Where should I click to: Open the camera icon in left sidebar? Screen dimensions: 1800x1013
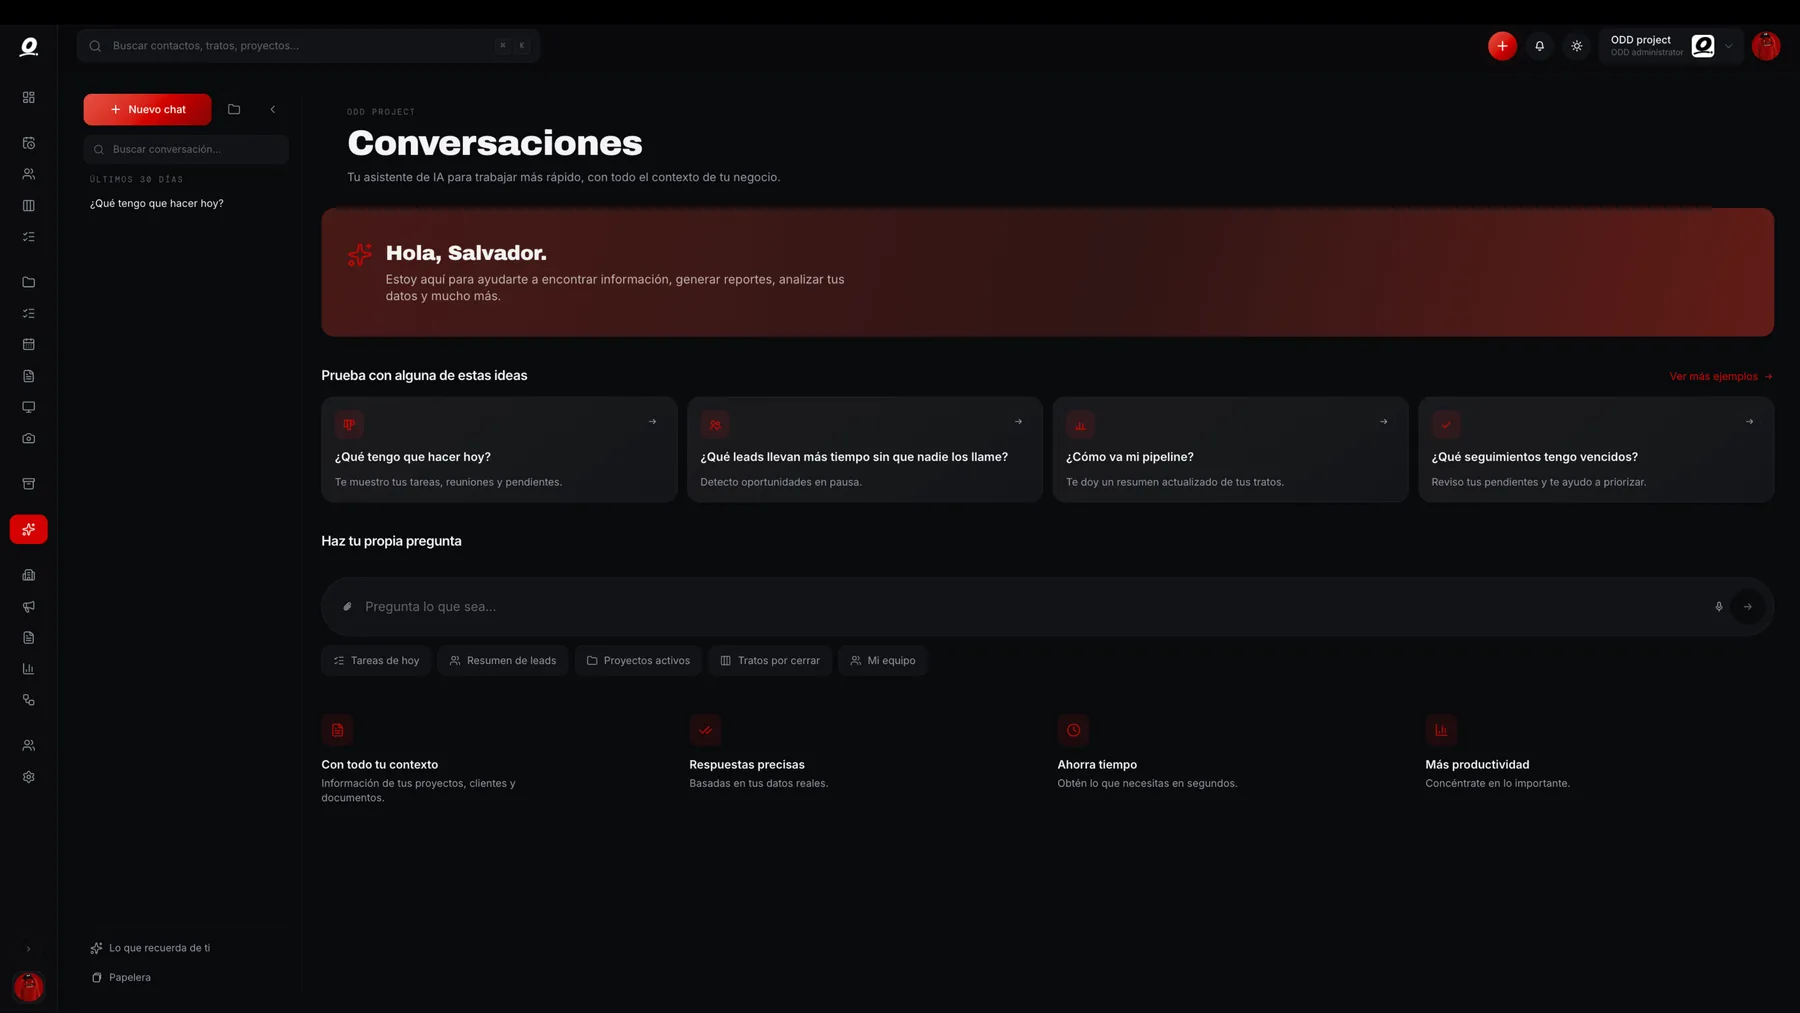point(28,438)
